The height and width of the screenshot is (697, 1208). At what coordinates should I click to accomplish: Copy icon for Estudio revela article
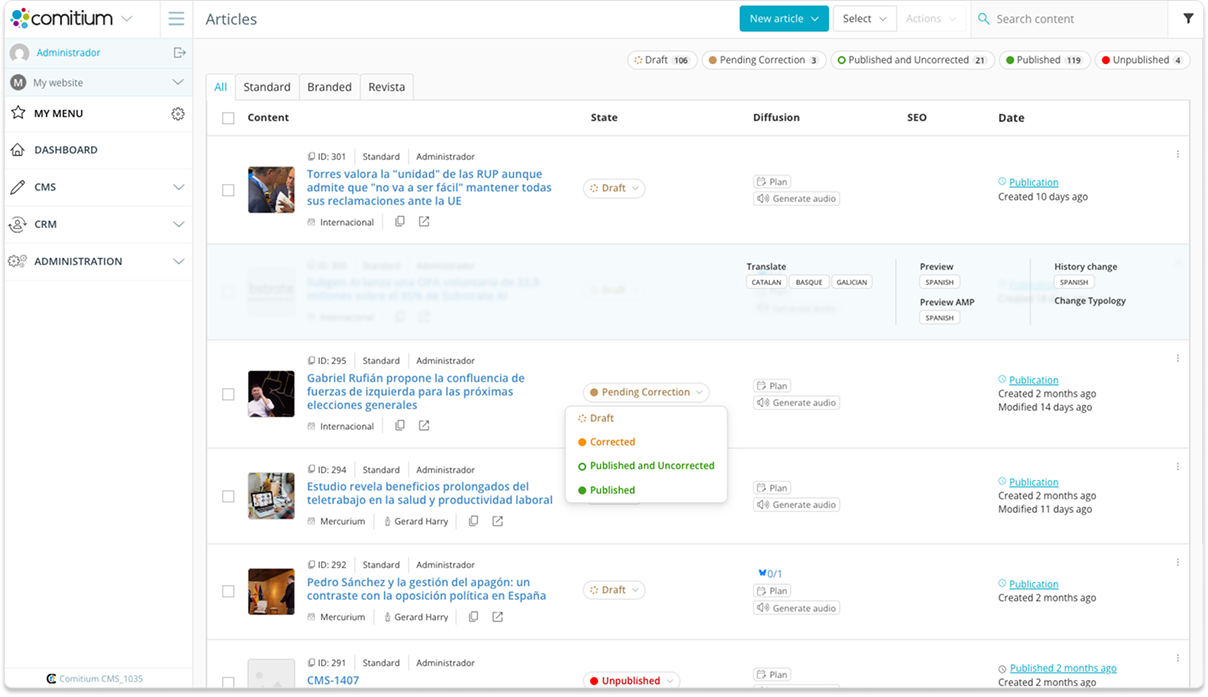click(474, 521)
